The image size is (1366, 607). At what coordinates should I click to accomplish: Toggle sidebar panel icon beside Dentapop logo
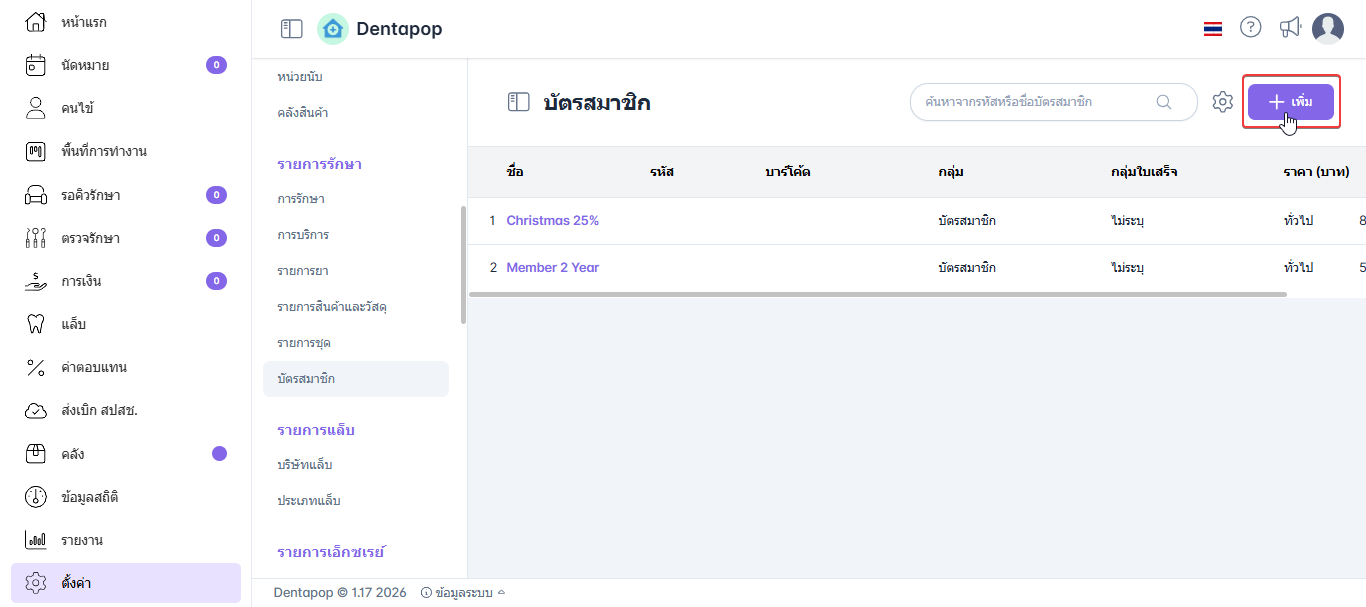291,29
